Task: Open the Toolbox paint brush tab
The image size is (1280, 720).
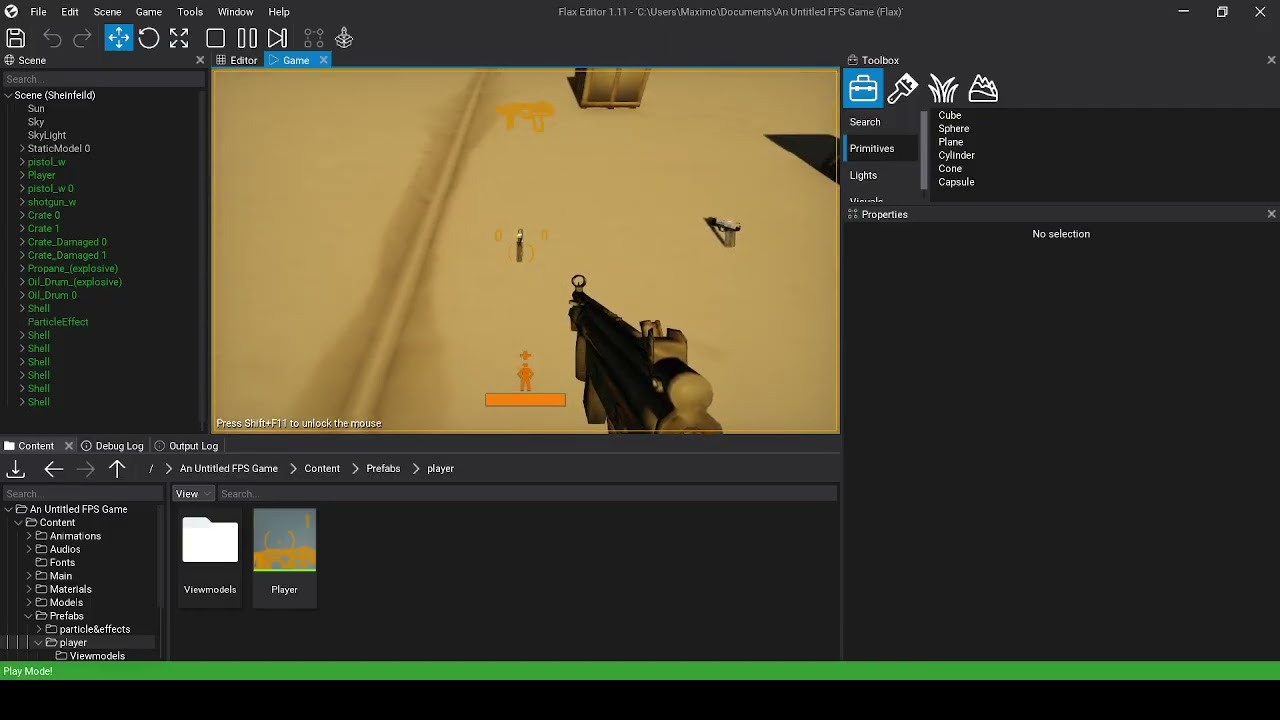Action: (903, 88)
